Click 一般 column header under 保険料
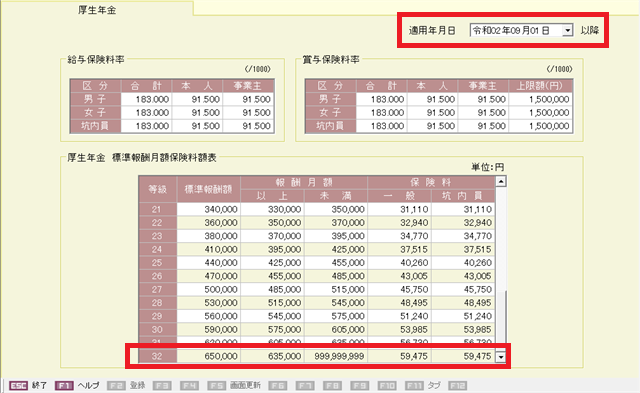640x393 pixels. (x=400, y=196)
